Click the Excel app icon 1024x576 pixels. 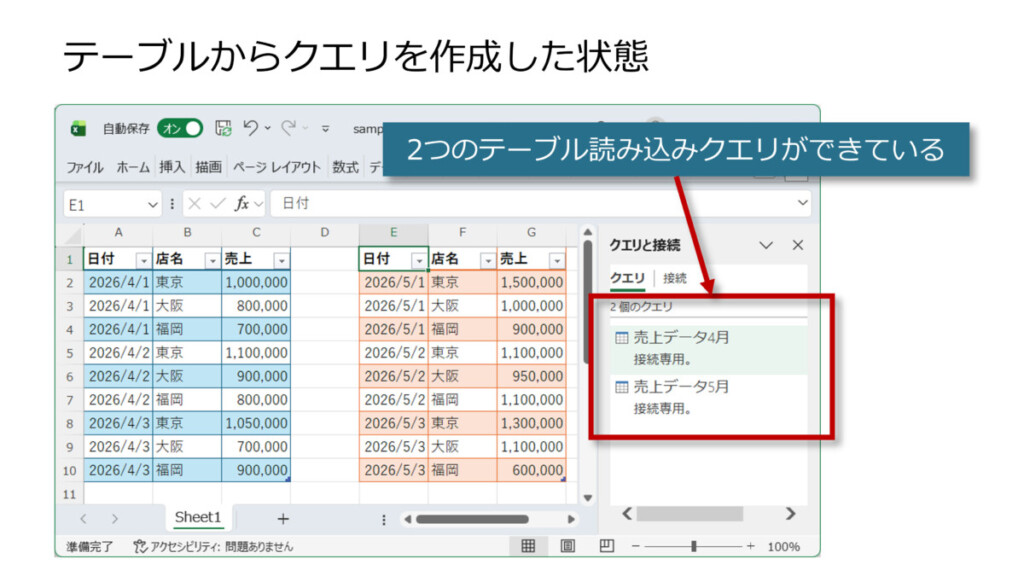[78, 128]
